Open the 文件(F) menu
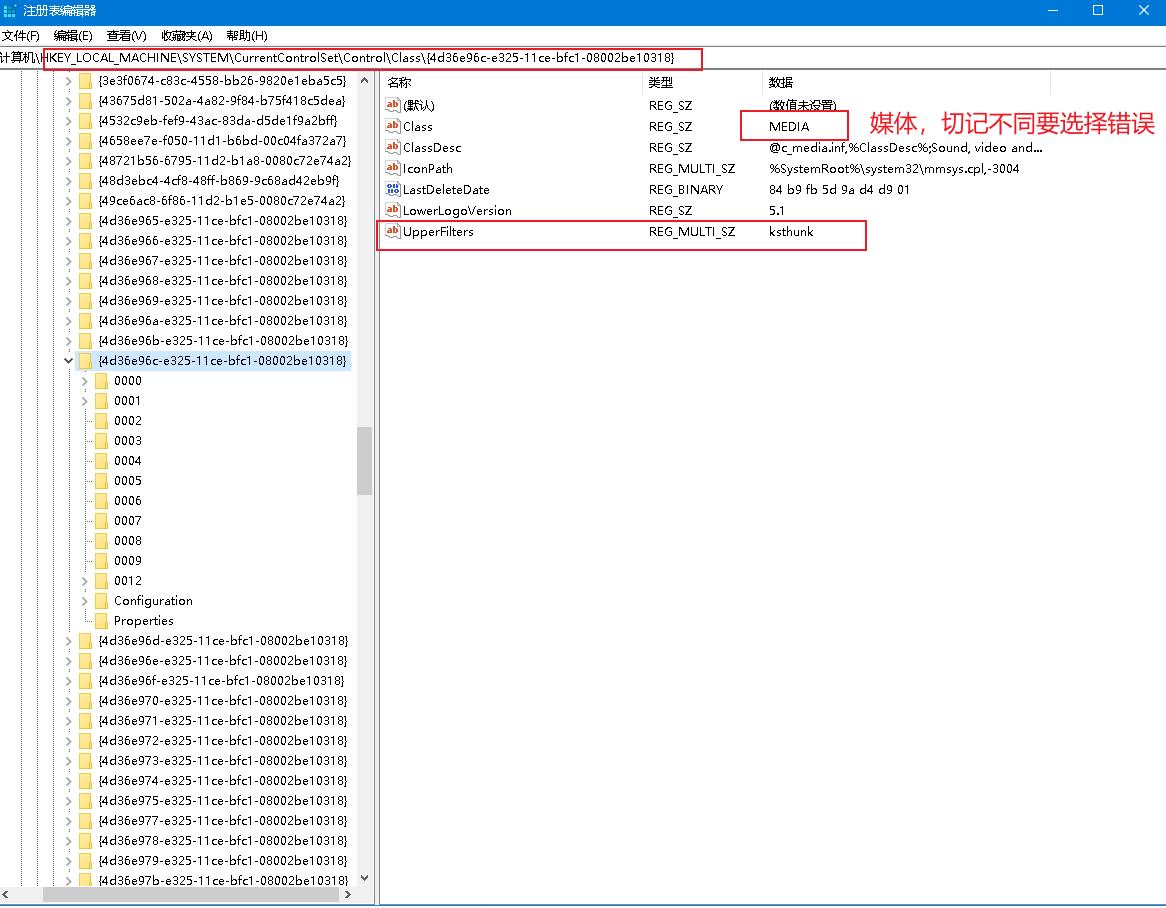 click(21, 36)
